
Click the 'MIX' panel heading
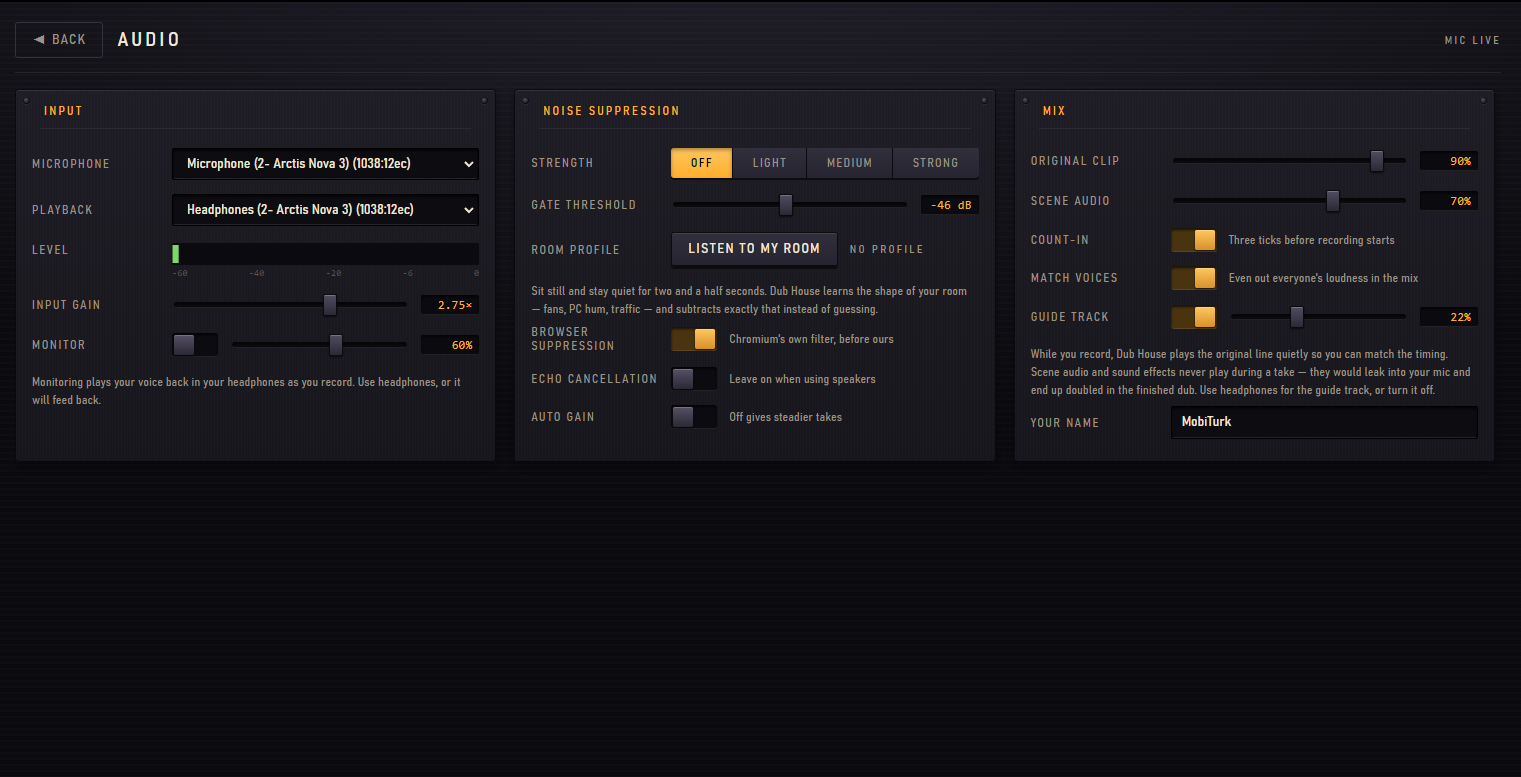tap(1054, 111)
